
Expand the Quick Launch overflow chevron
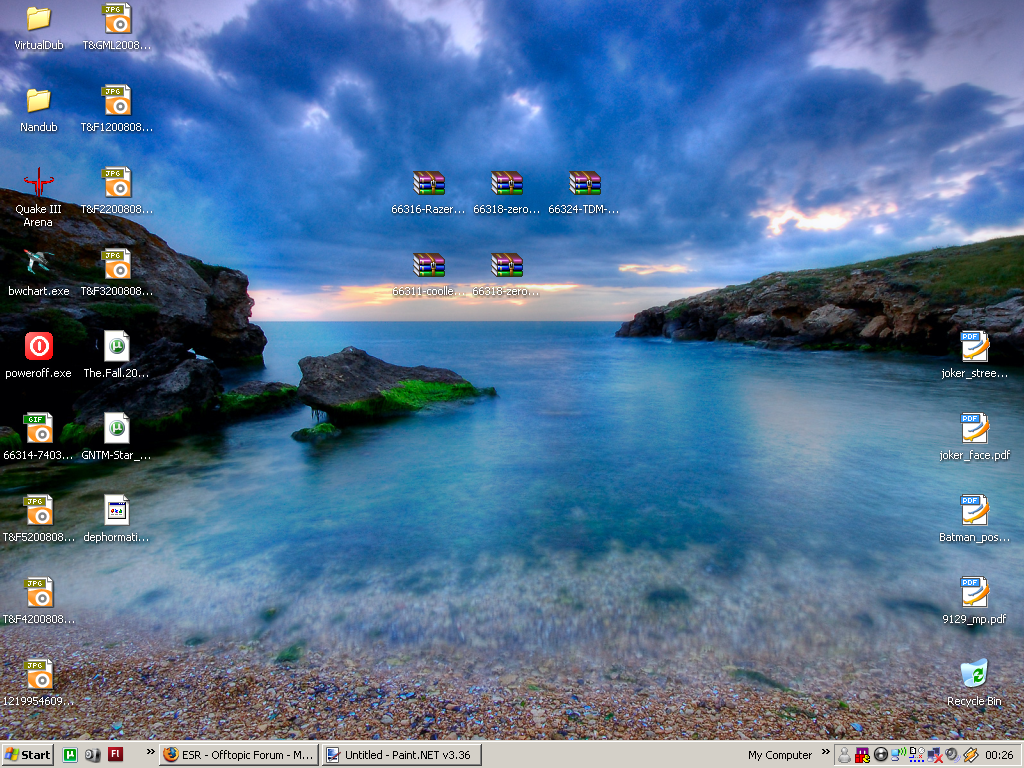[x=151, y=751]
